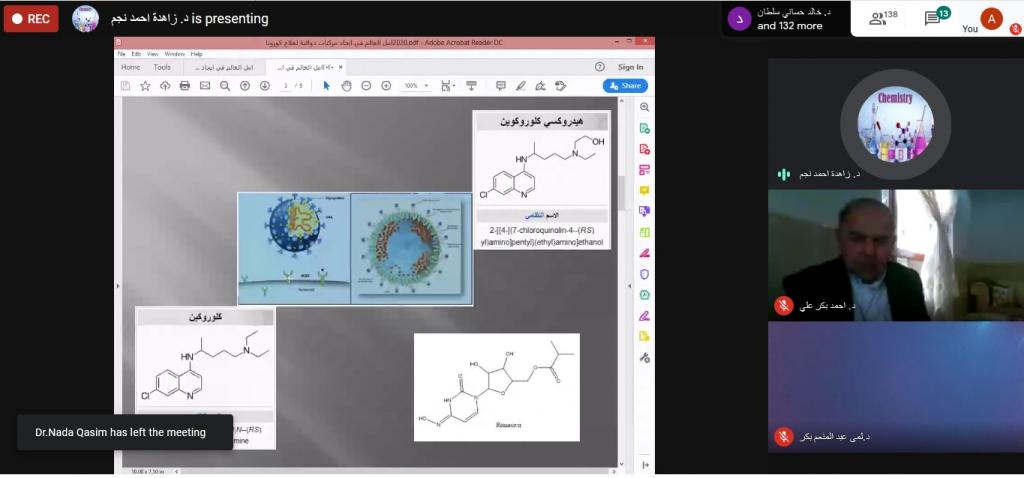This screenshot has height=478, width=1024.
Task: Open the participants list showing 138 people
Action: tap(883, 18)
